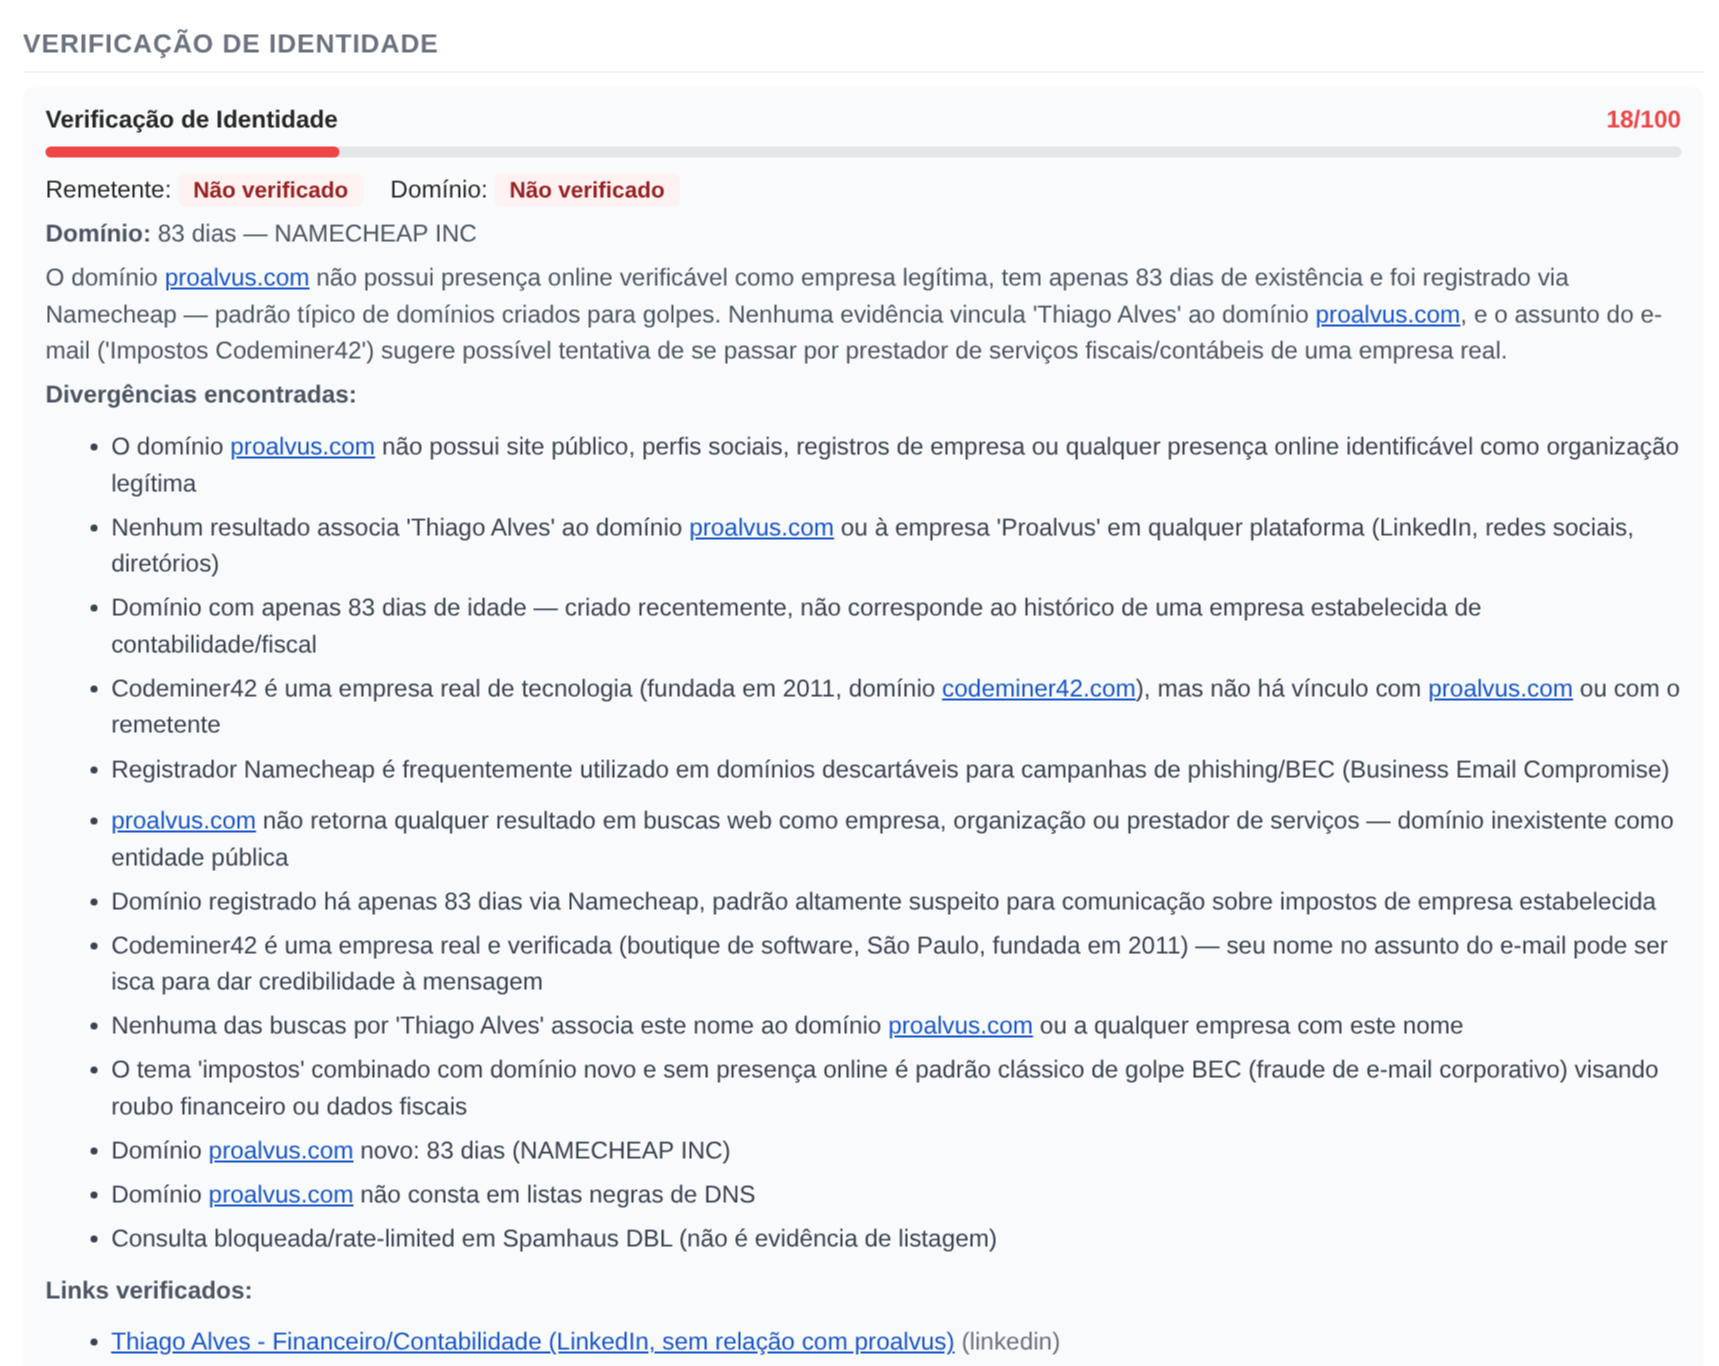Open the codeminer42.com link
This screenshot has width=1719, height=1366.
(1038, 688)
